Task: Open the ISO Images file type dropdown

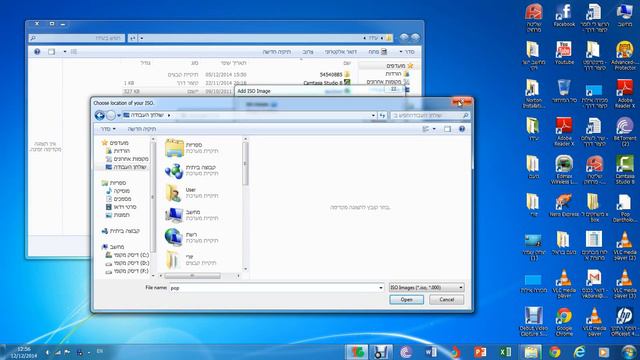Action: point(427,288)
